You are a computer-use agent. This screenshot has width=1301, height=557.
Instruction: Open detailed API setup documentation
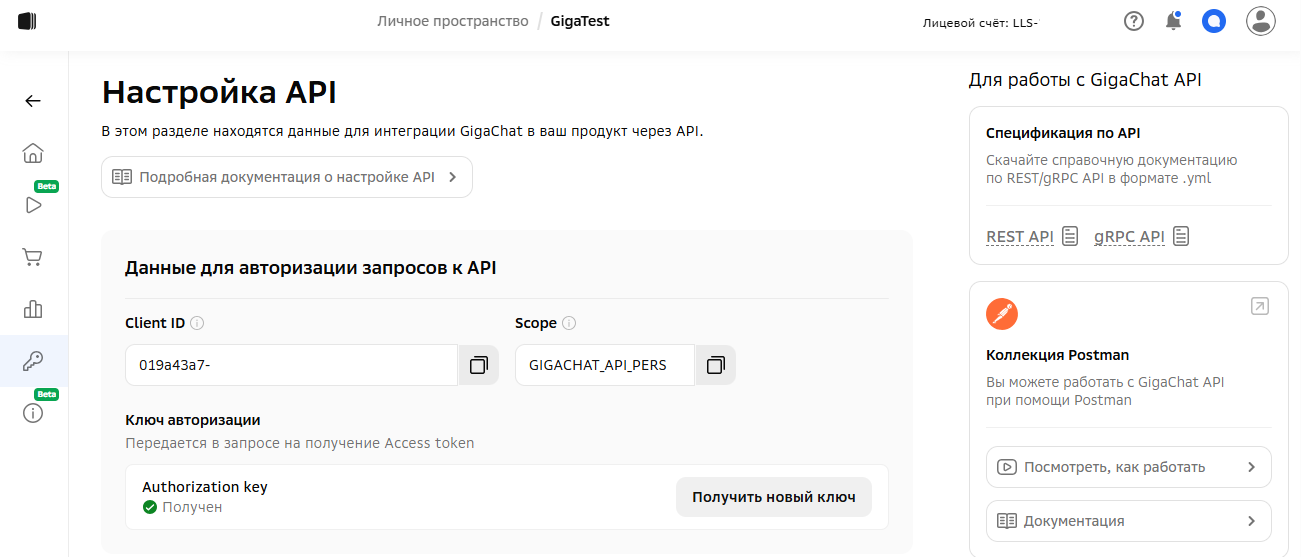pos(287,177)
